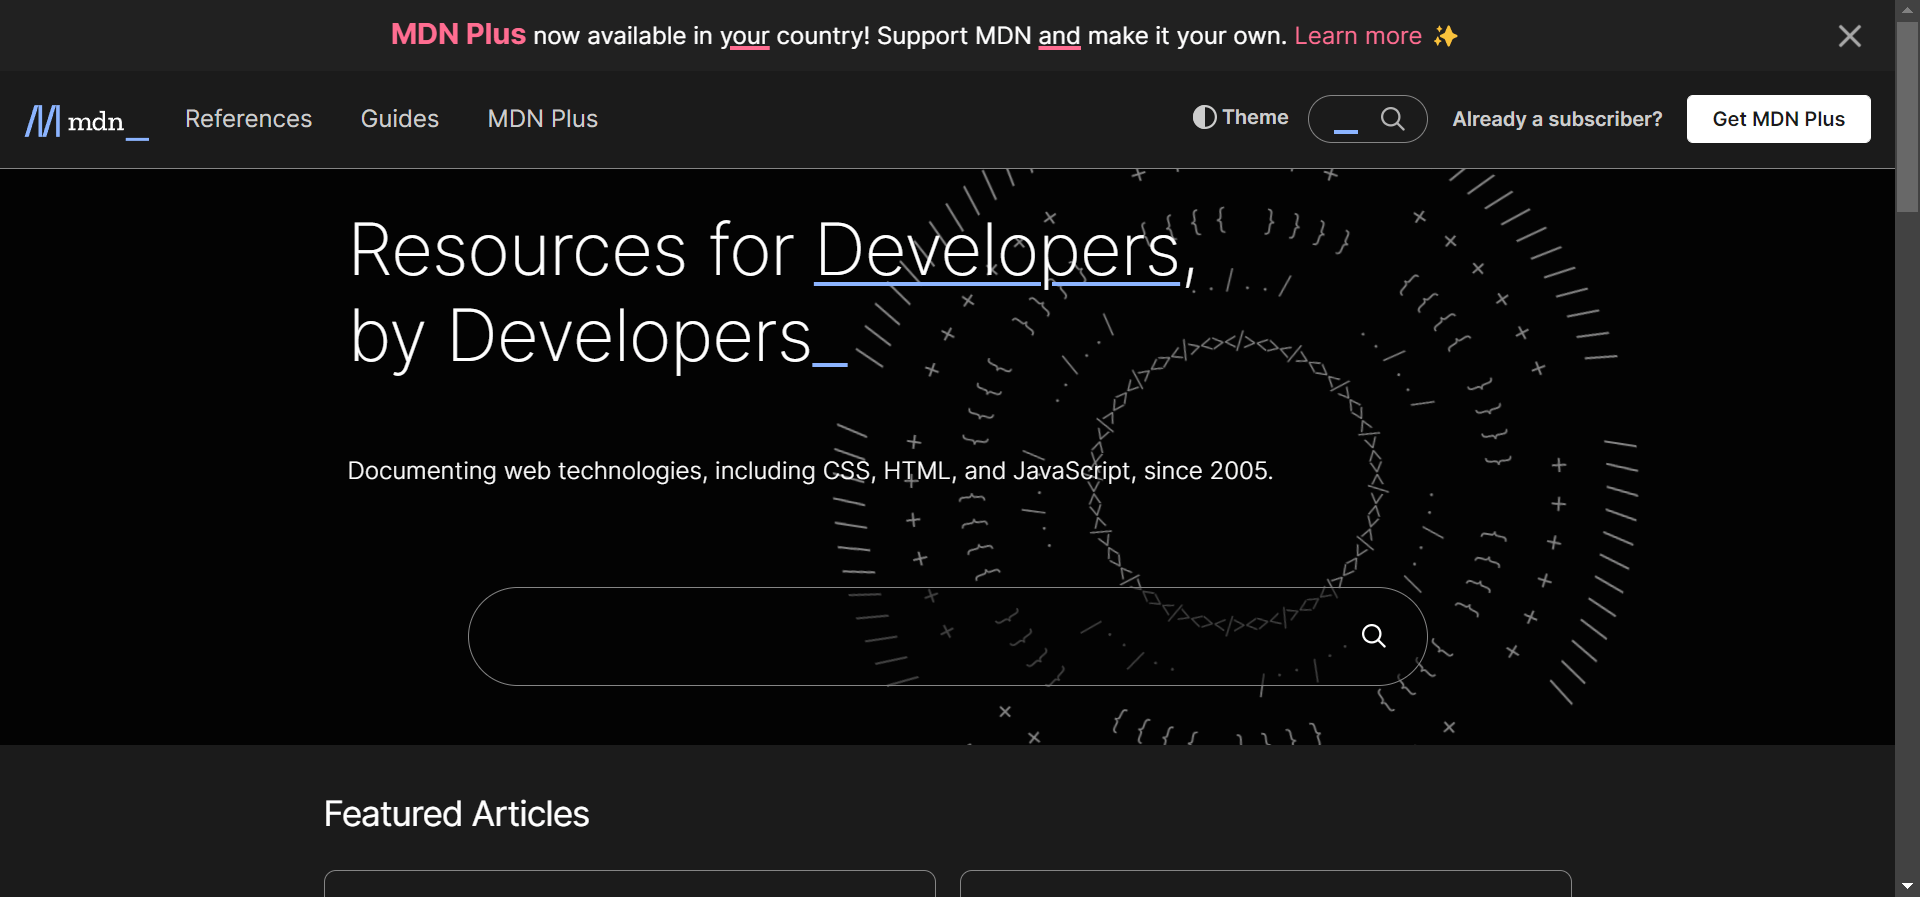This screenshot has width=1920, height=897.
Task: Click the sparkles icon beside Learn more
Action: coord(1445,36)
